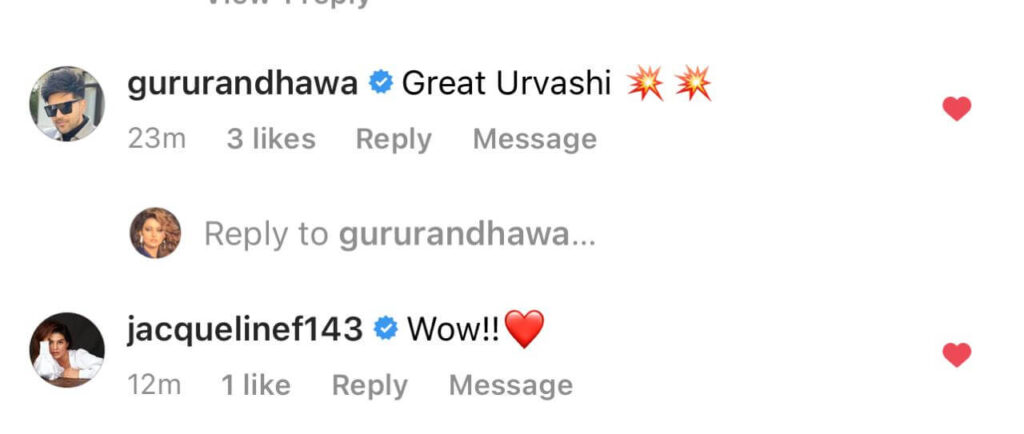Click the 23m timestamp on comment

[157, 139]
